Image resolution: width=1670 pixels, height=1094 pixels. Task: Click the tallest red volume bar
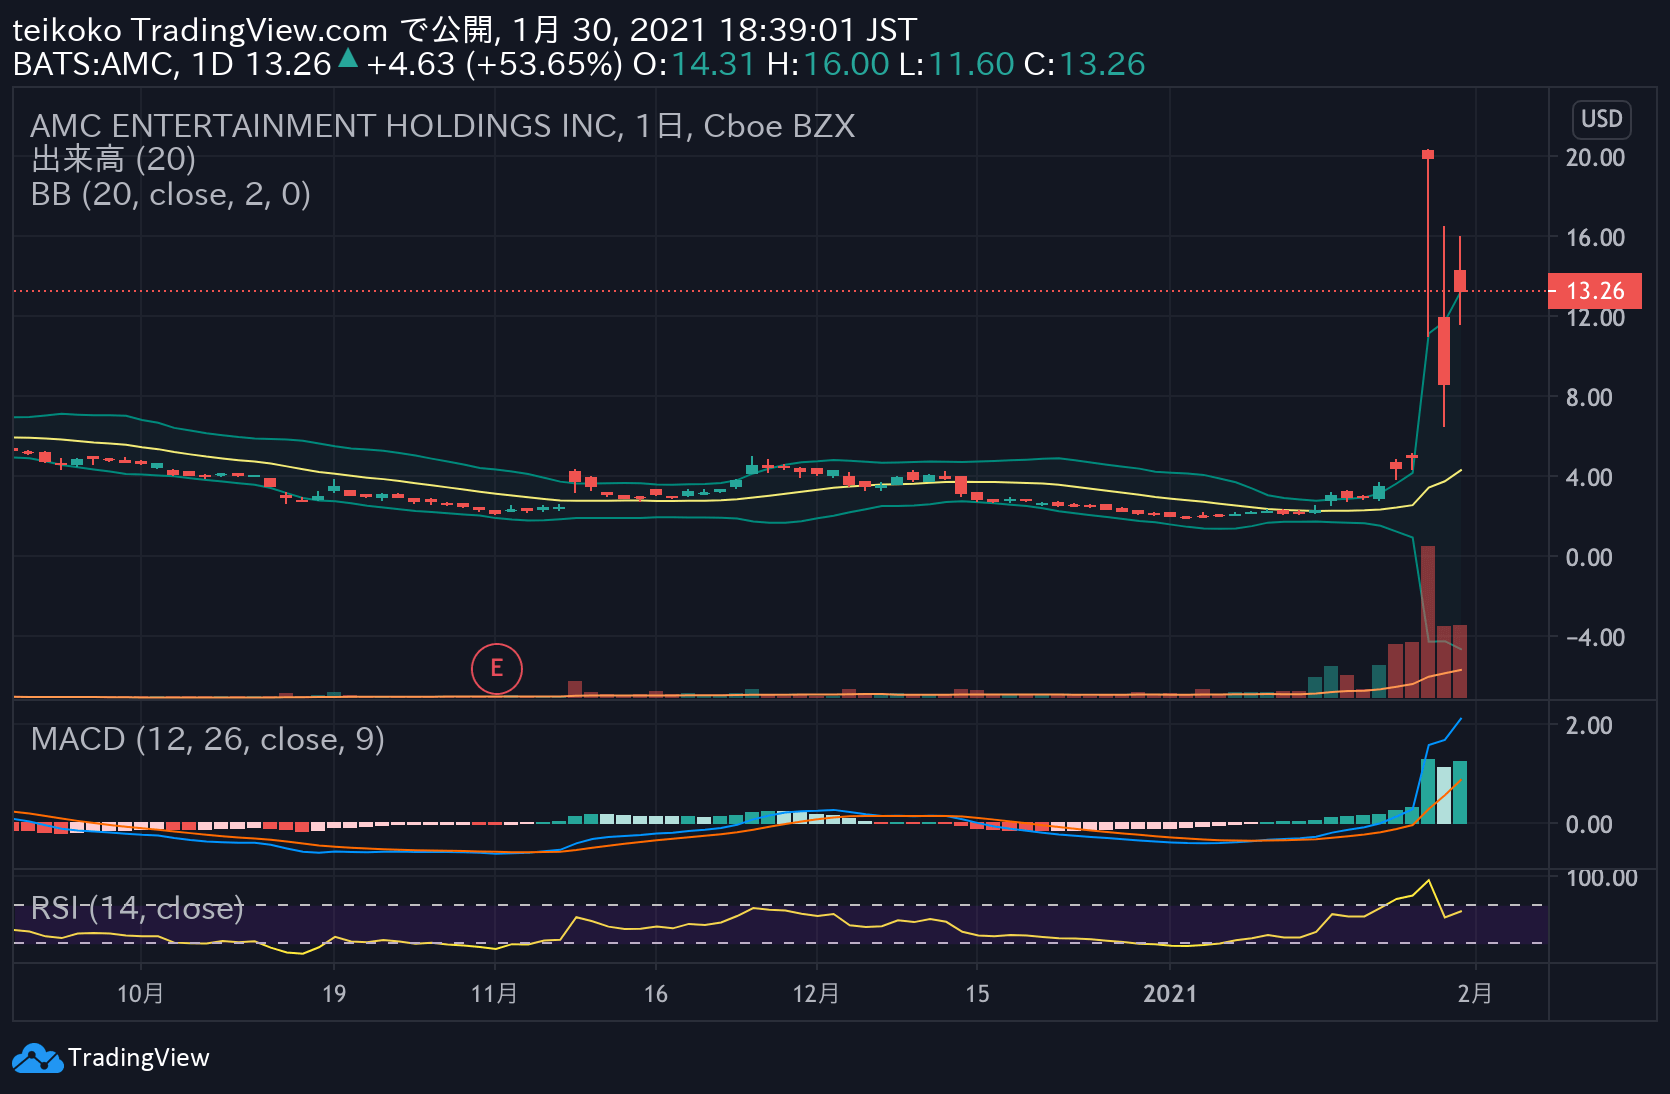[x=1428, y=622]
